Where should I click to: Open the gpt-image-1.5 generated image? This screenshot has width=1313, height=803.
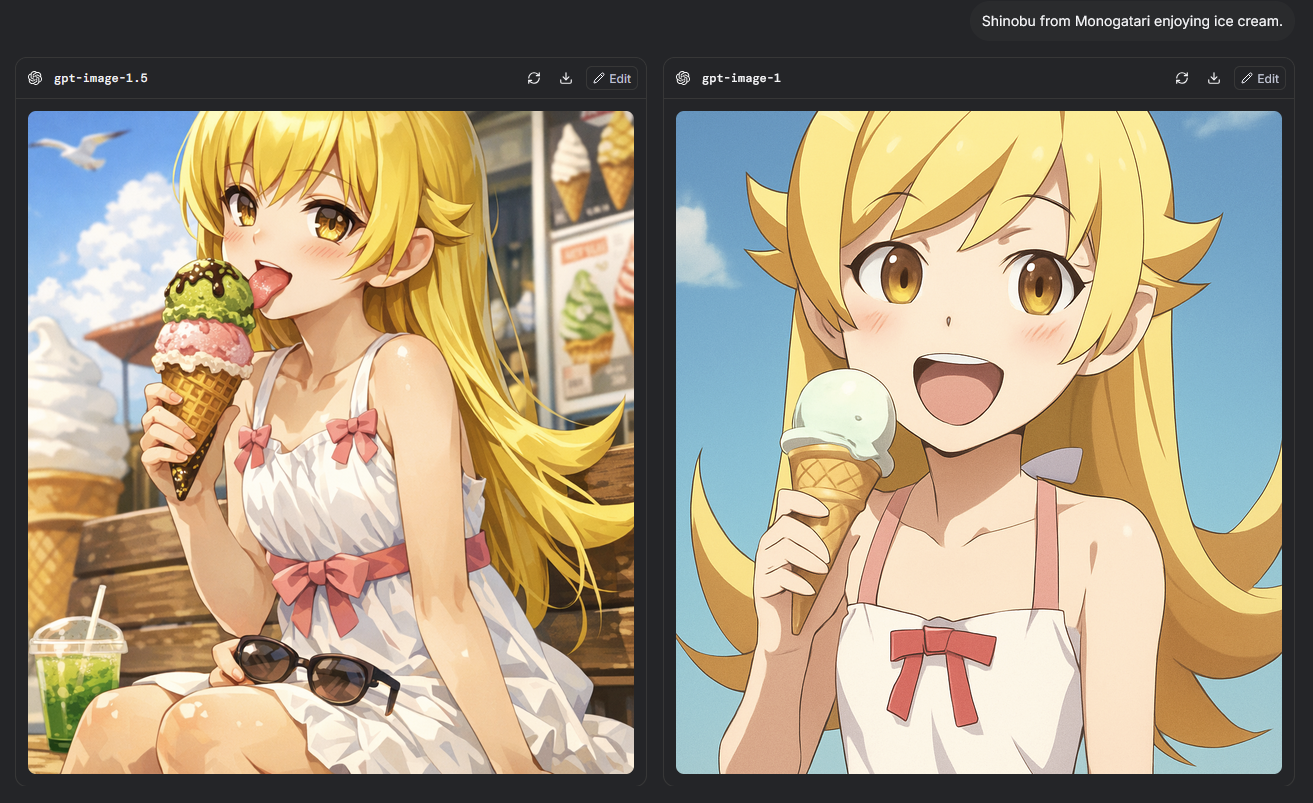click(x=331, y=442)
